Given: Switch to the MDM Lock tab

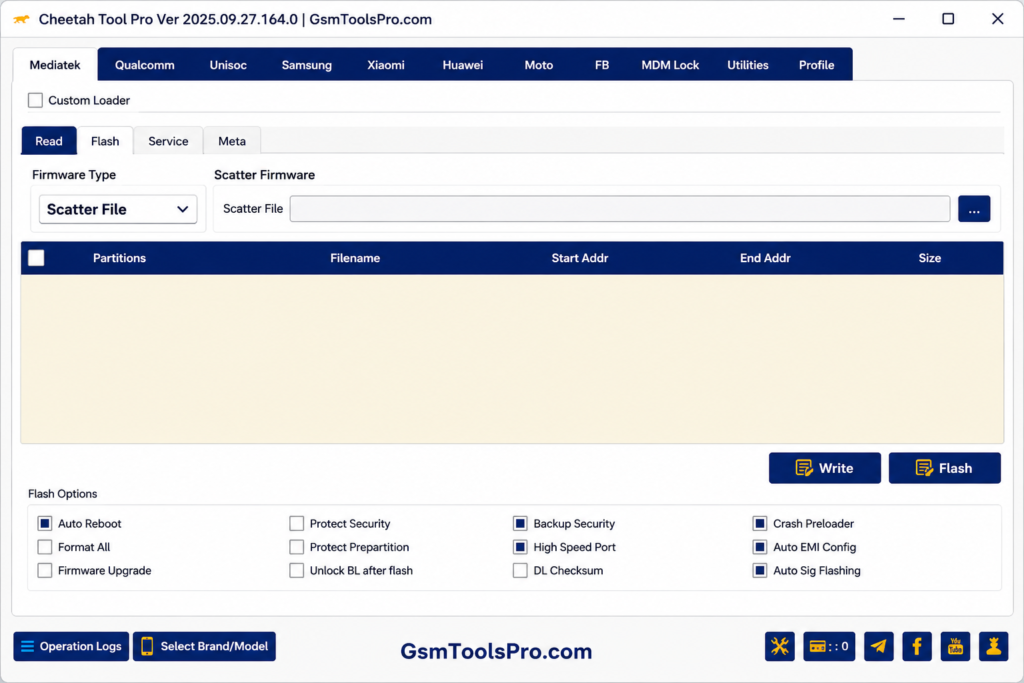Looking at the screenshot, I should coord(670,65).
